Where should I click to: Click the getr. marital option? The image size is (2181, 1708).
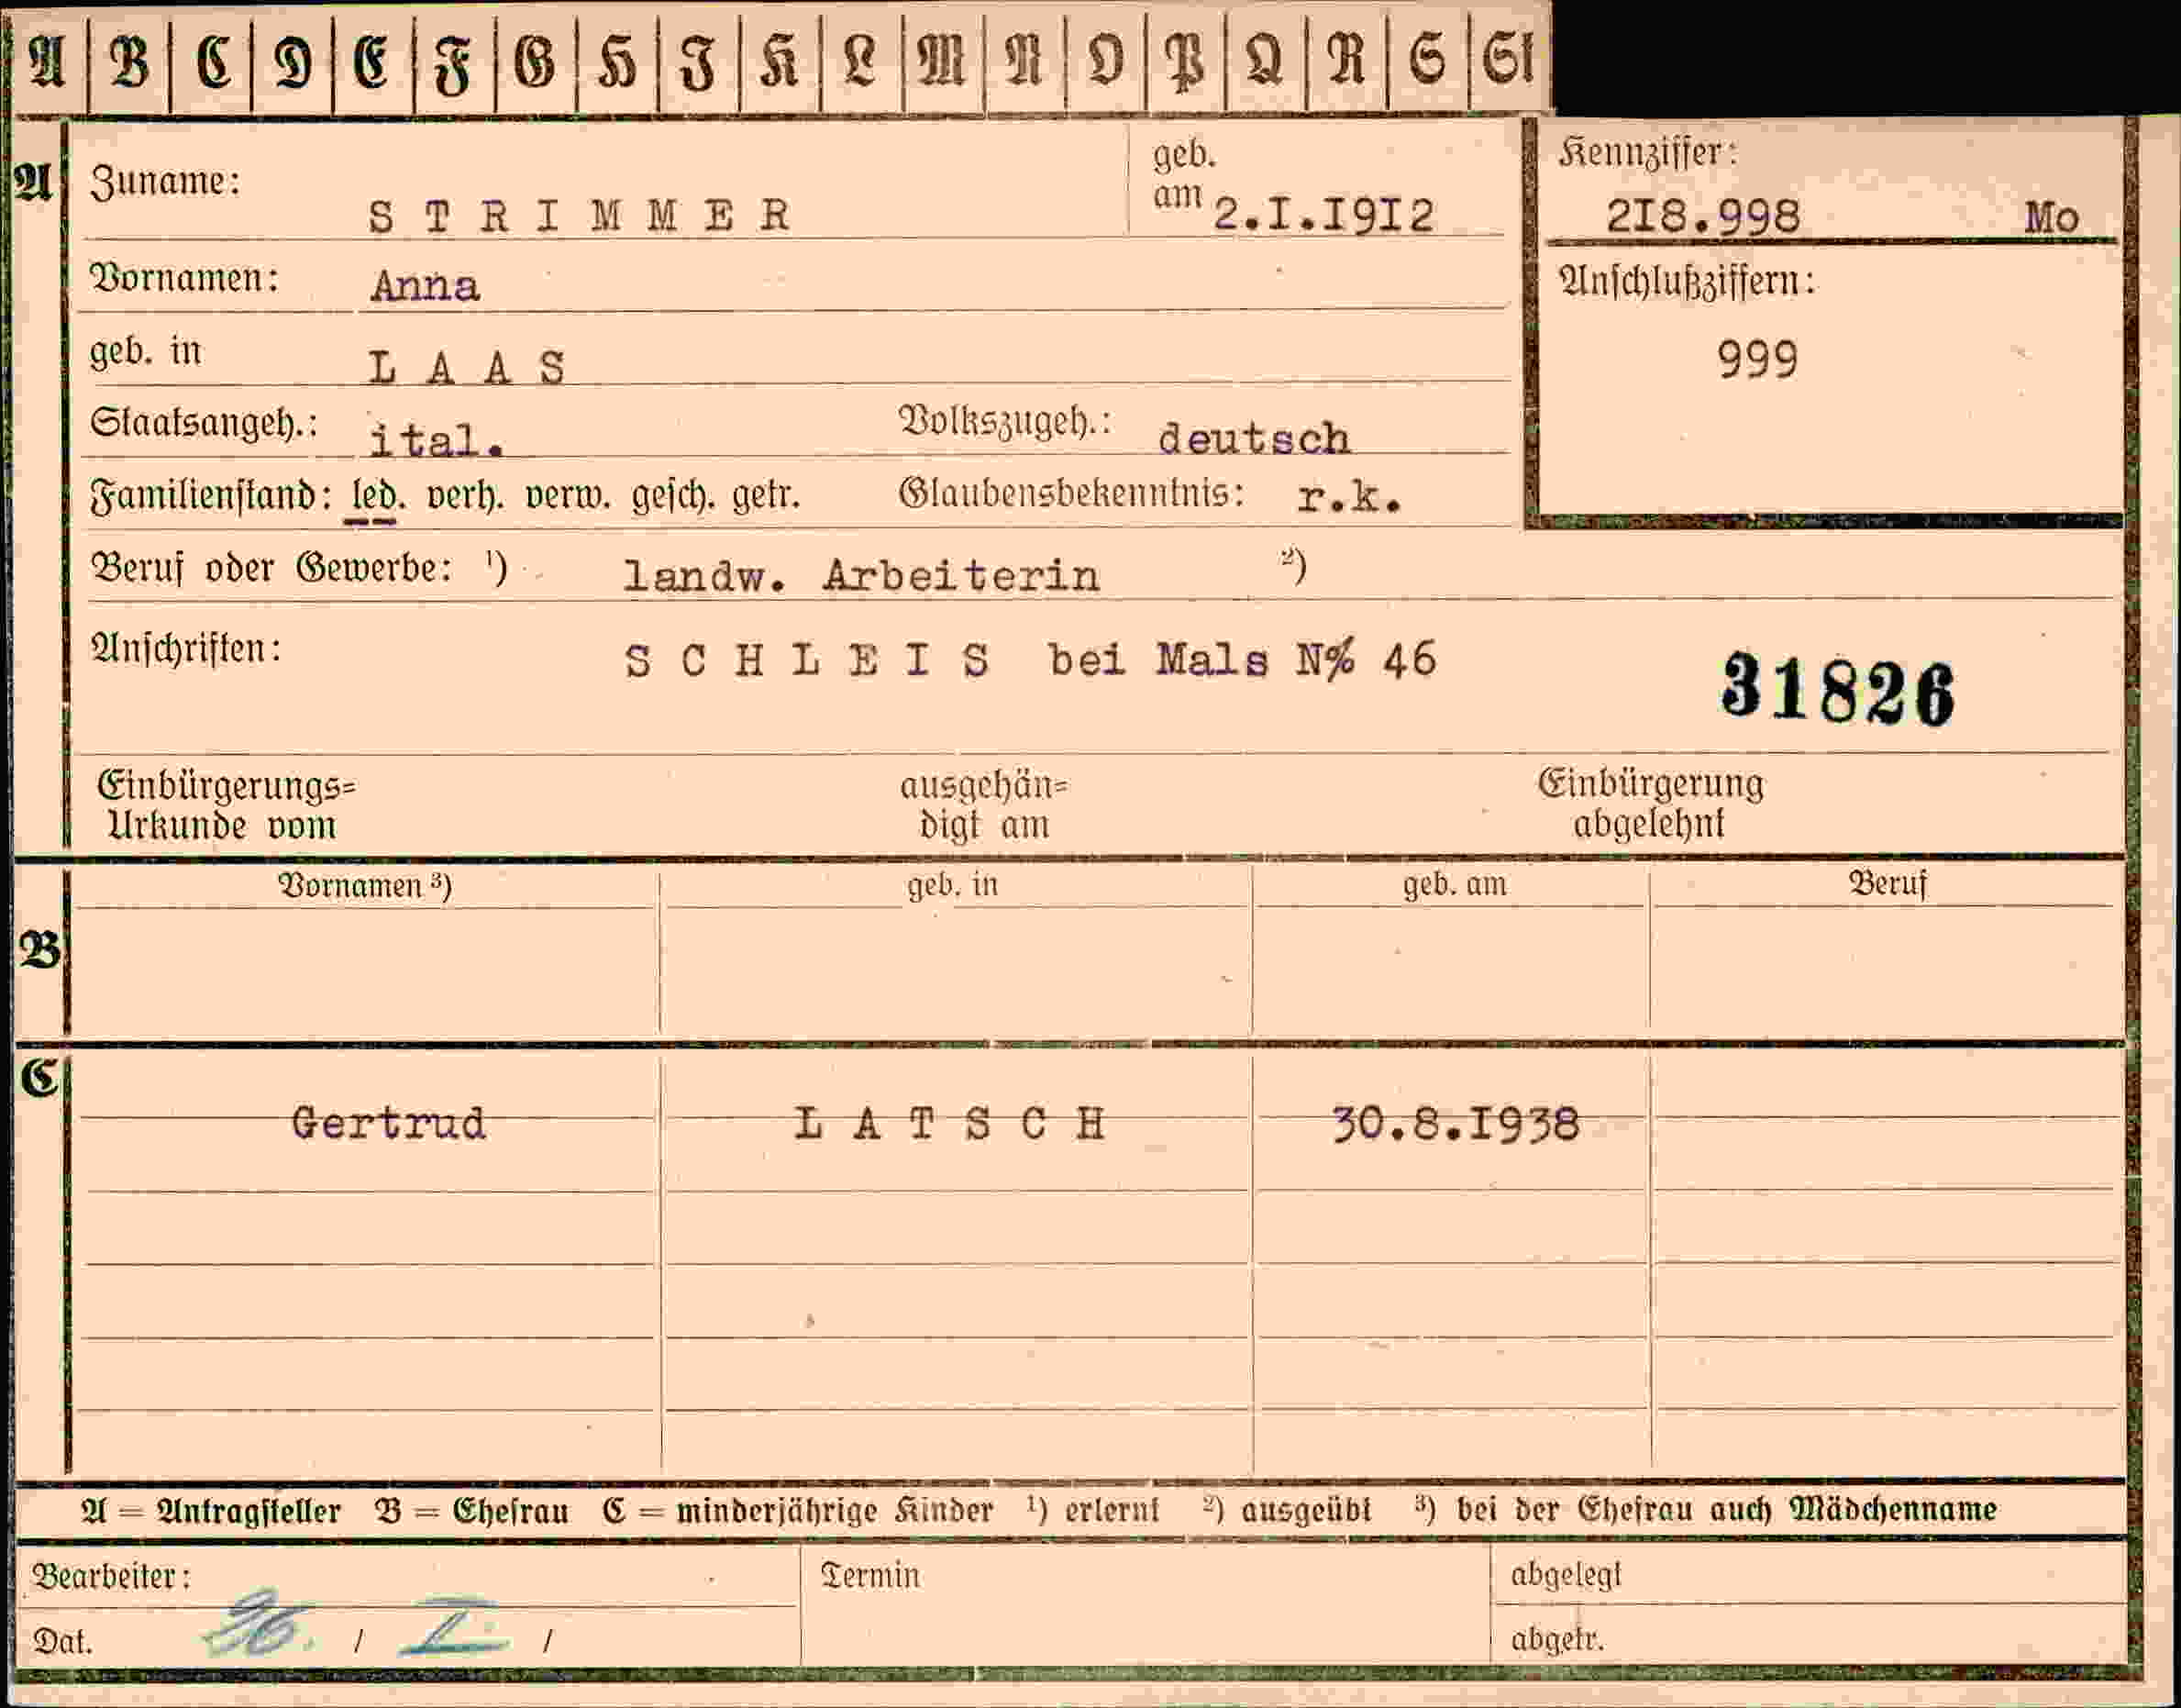click(x=766, y=497)
